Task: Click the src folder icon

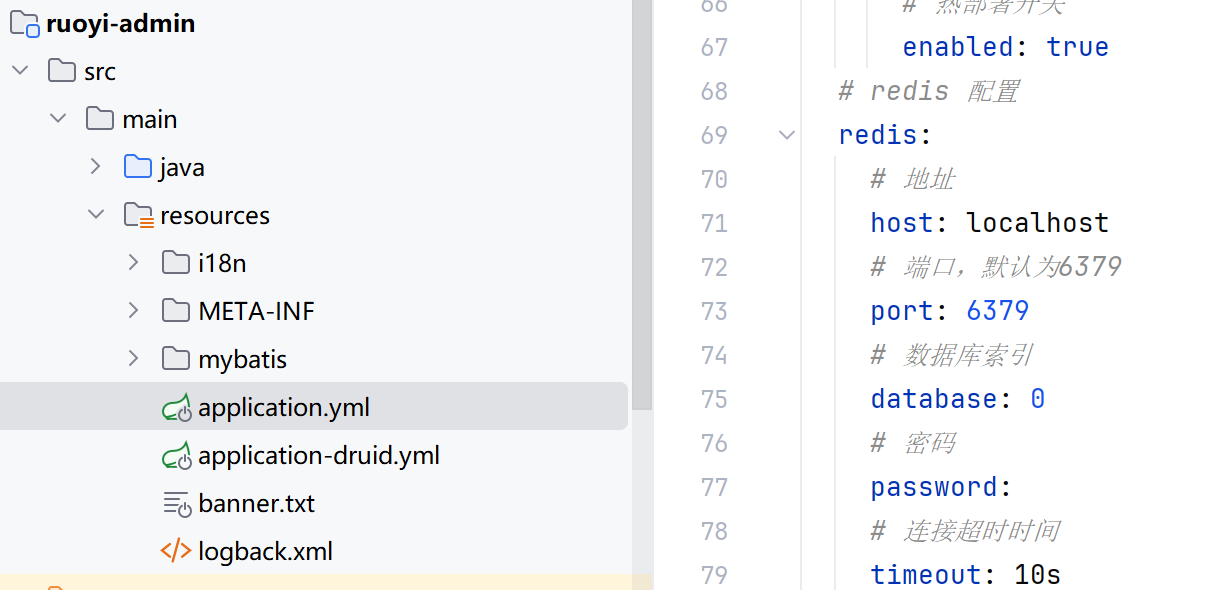Action: tap(62, 70)
